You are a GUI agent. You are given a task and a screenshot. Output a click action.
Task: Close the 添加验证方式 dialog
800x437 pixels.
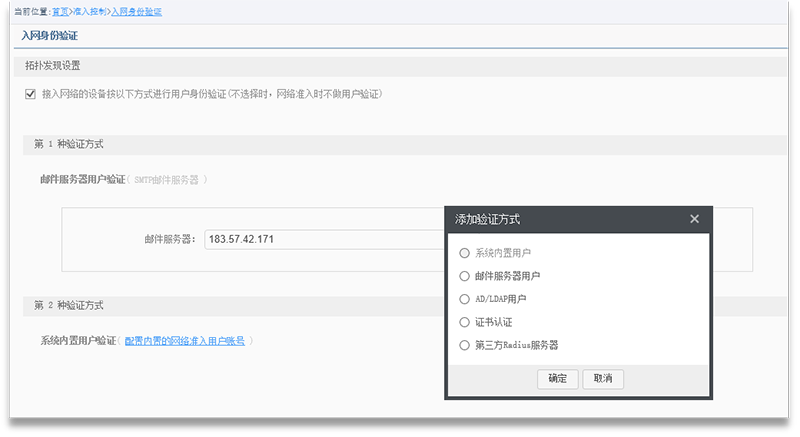pyautogui.click(x=695, y=219)
